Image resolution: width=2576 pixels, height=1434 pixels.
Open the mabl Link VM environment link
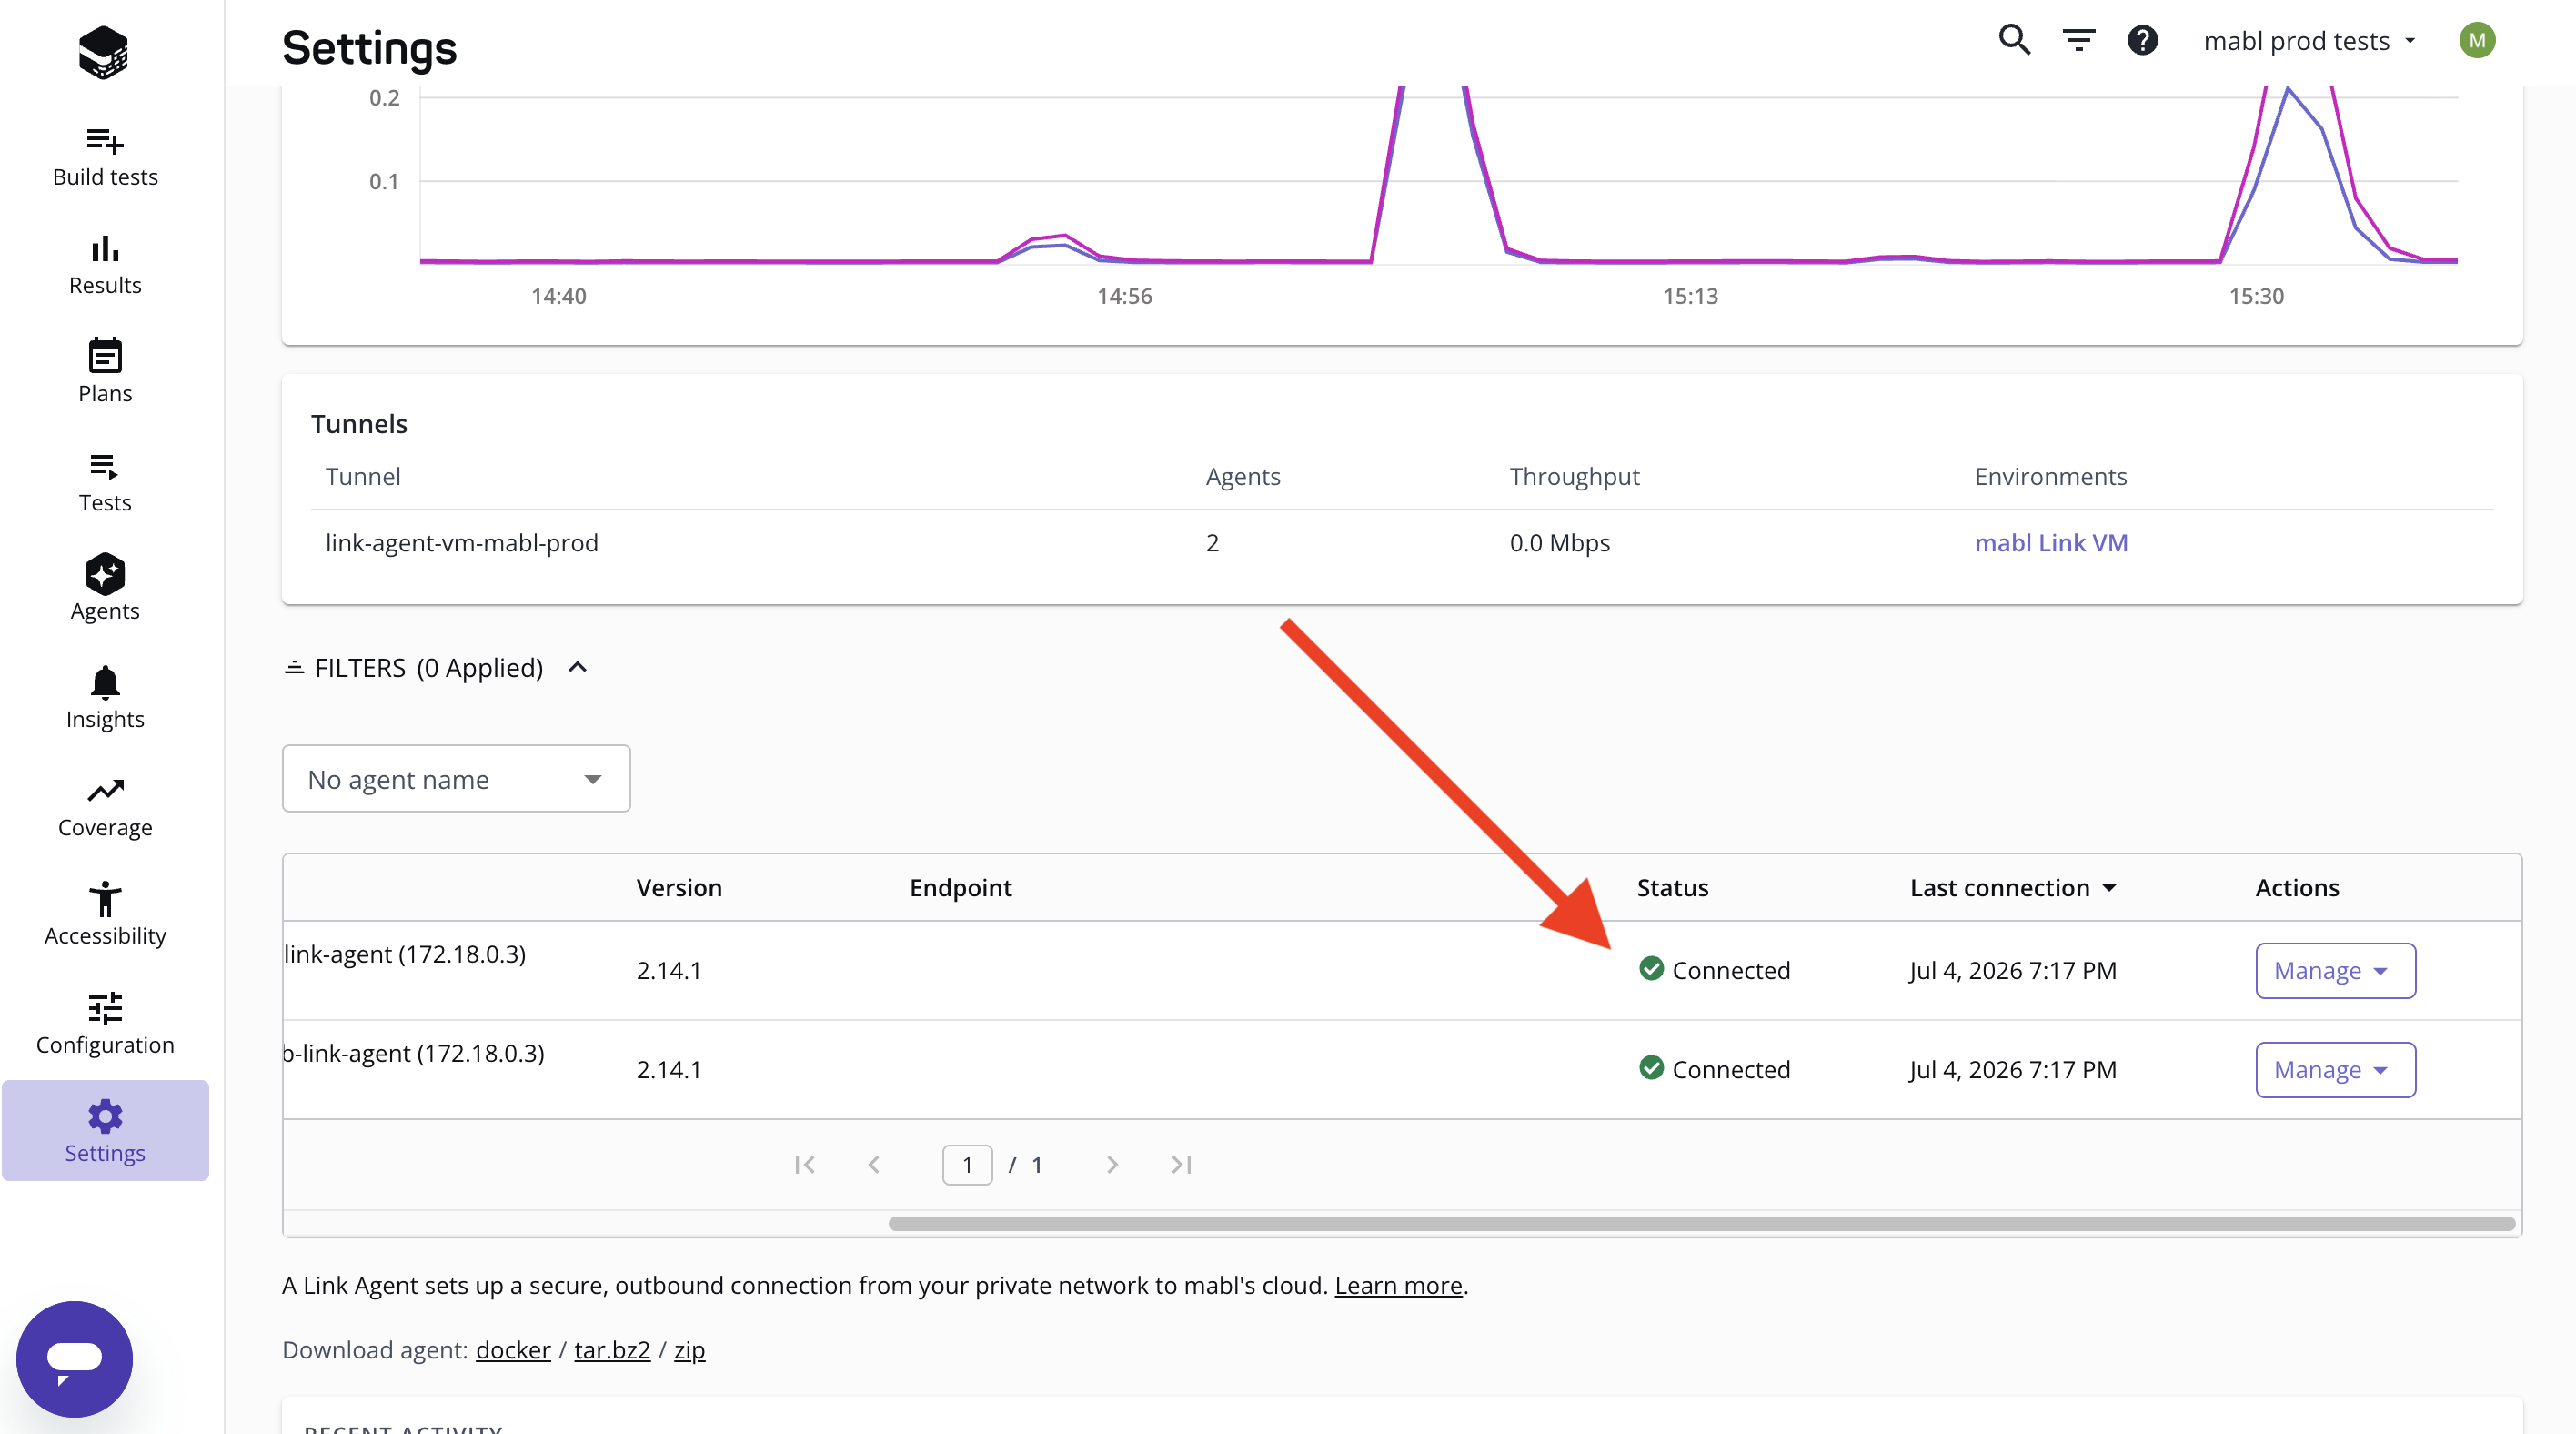click(x=2050, y=542)
